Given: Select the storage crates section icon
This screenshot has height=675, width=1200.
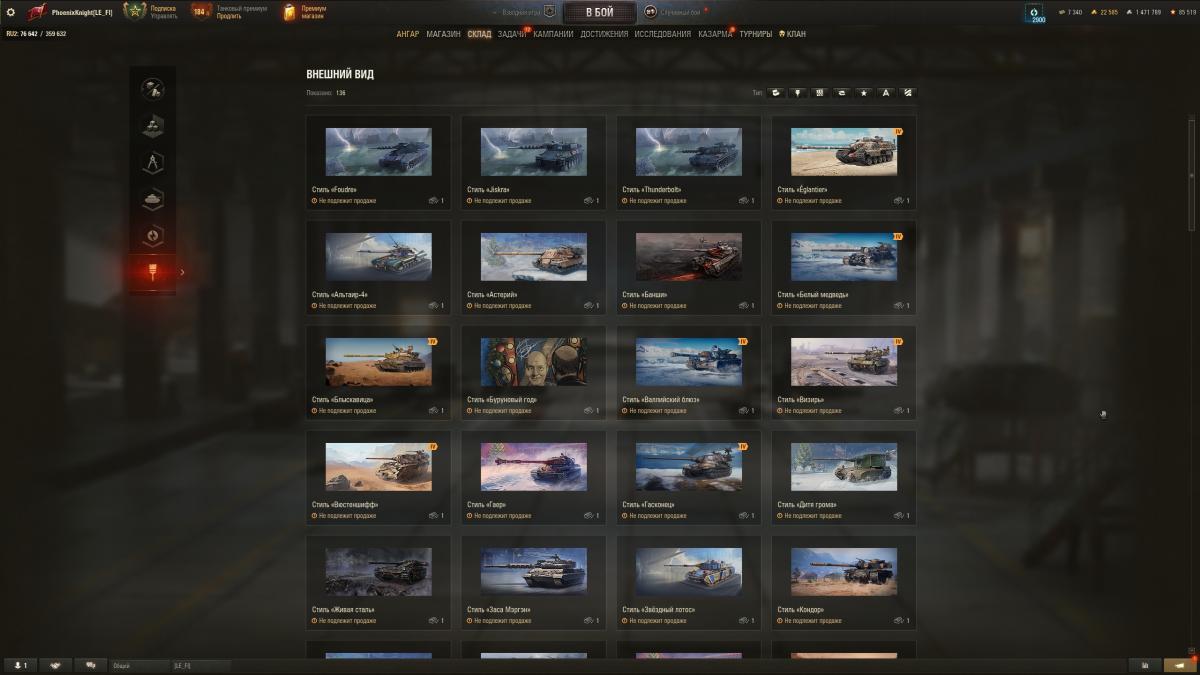Looking at the screenshot, I should click(x=152, y=126).
